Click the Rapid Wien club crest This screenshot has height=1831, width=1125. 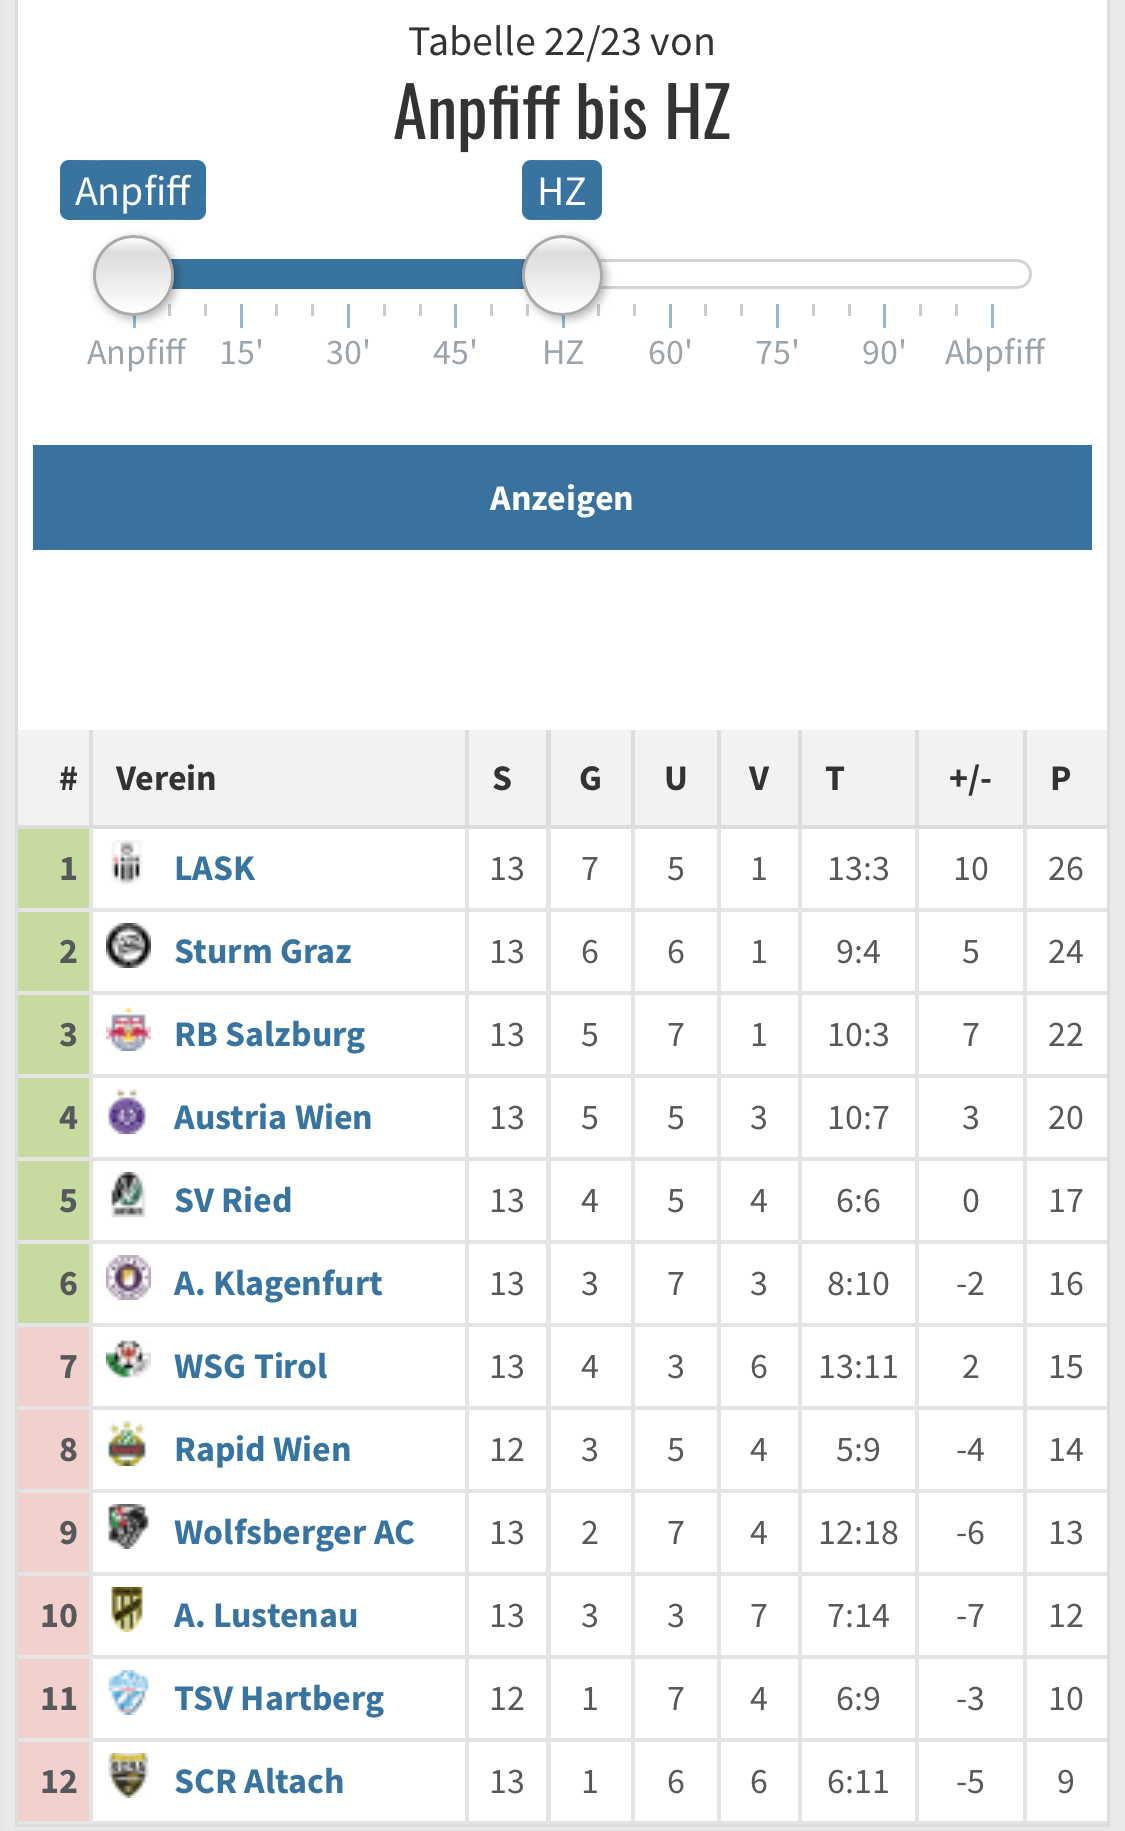pyautogui.click(x=128, y=1445)
